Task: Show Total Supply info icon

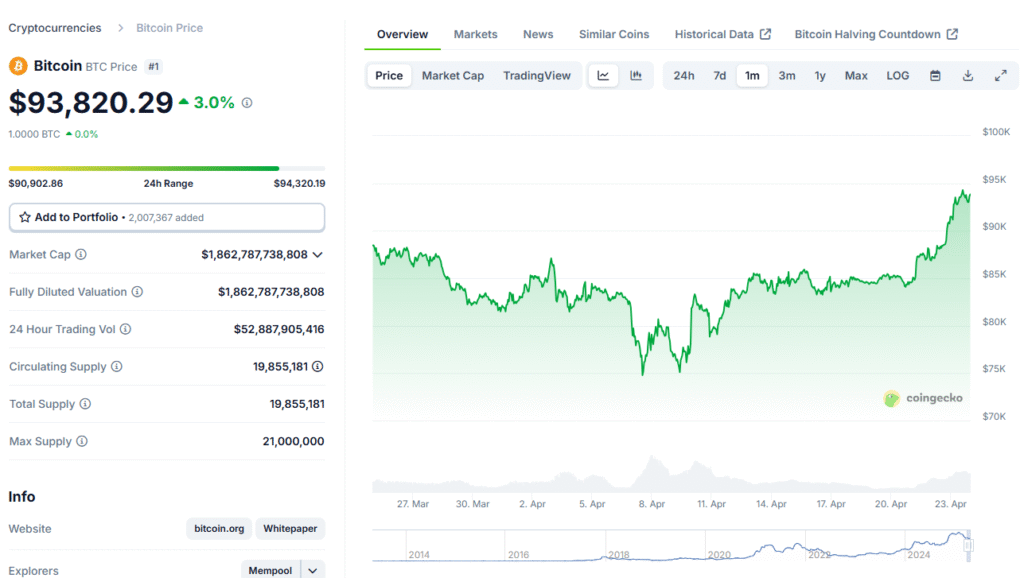Action: [85, 404]
